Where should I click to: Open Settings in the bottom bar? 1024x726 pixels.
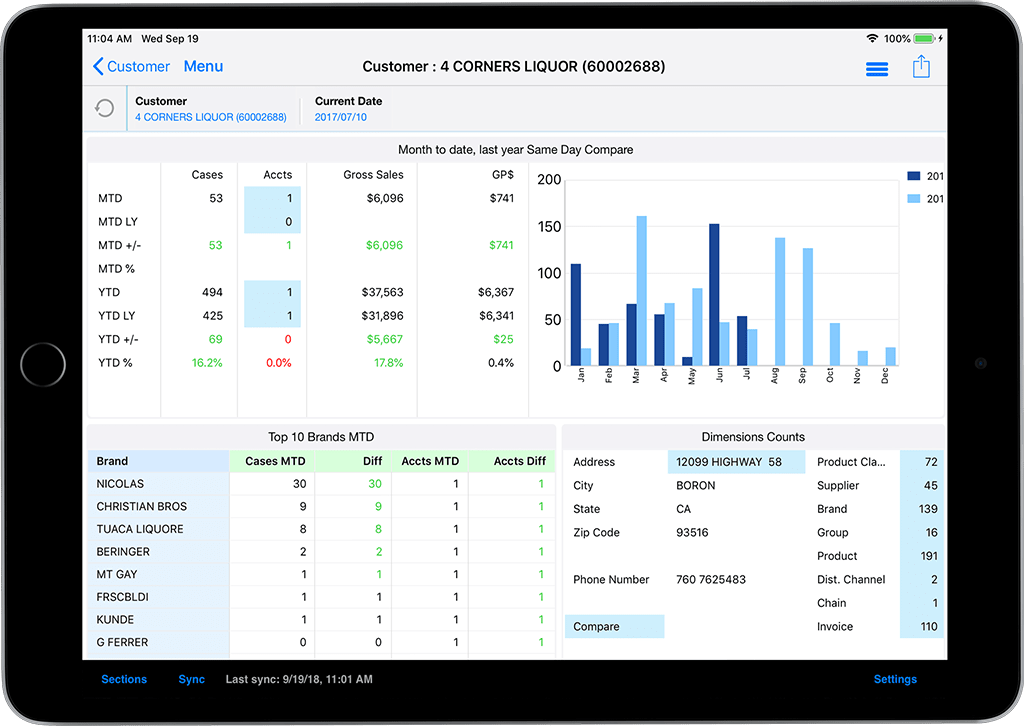coord(895,679)
